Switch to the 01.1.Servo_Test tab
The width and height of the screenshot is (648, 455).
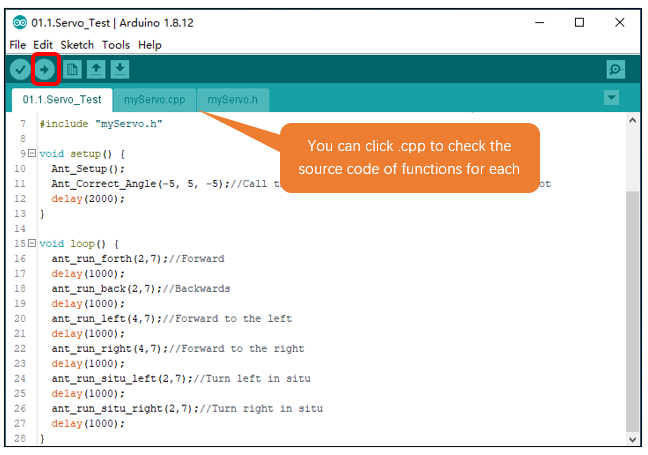tap(62, 100)
